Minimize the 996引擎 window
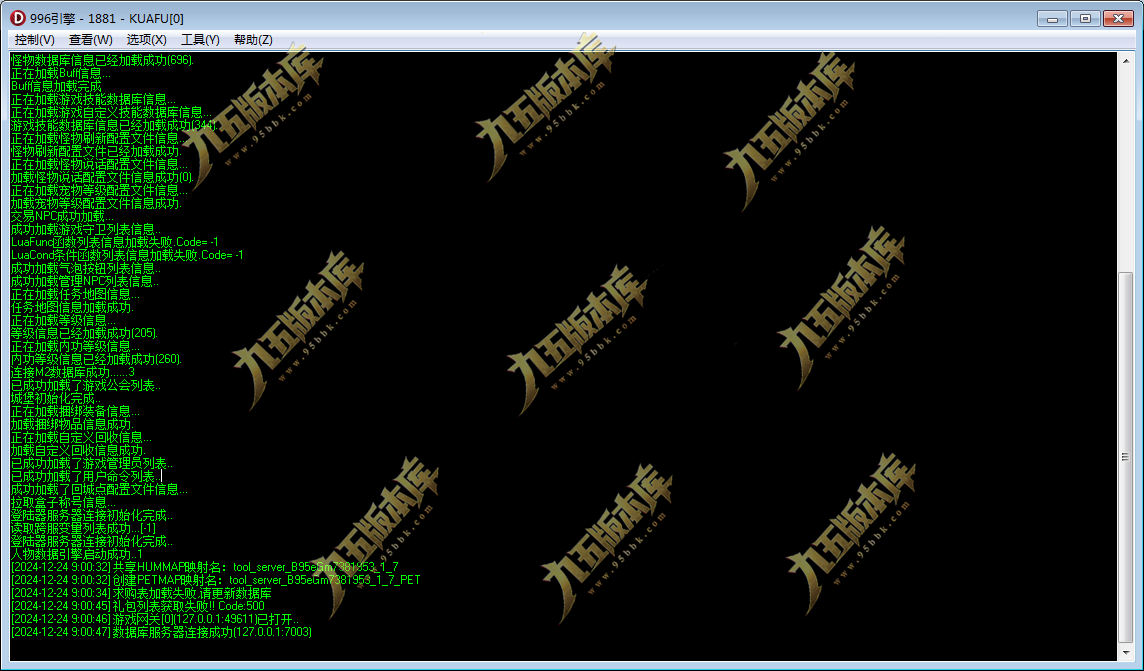 pyautogui.click(x=1052, y=18)
